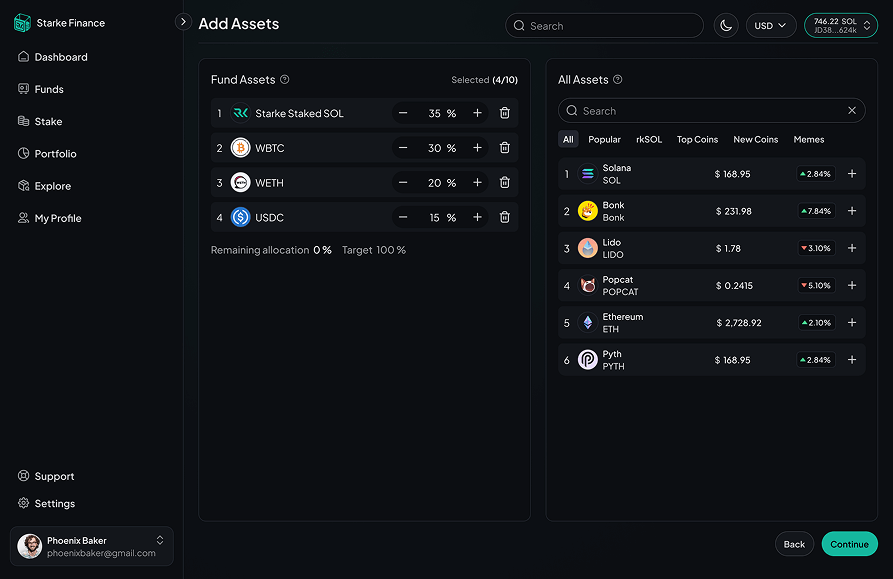Click the Solana coin logo
893x579 pixels.
coord(588,174)
